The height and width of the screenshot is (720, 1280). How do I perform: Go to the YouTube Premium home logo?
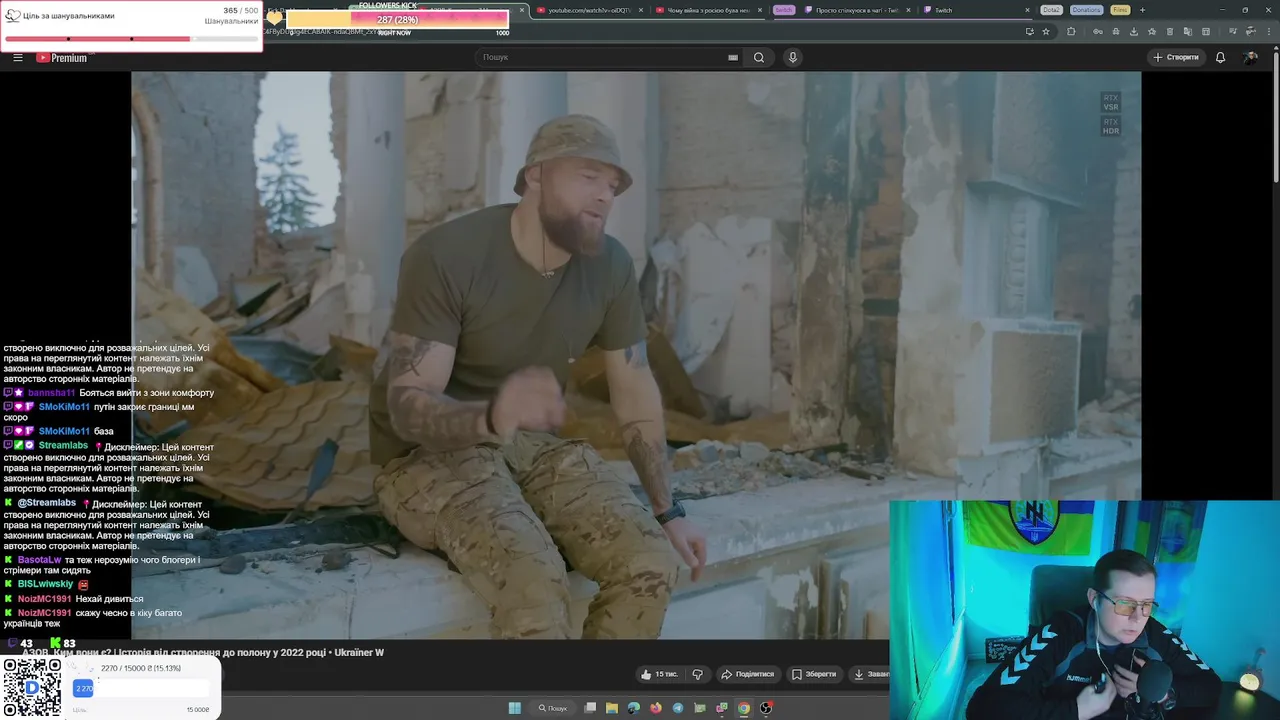(62, 57)
